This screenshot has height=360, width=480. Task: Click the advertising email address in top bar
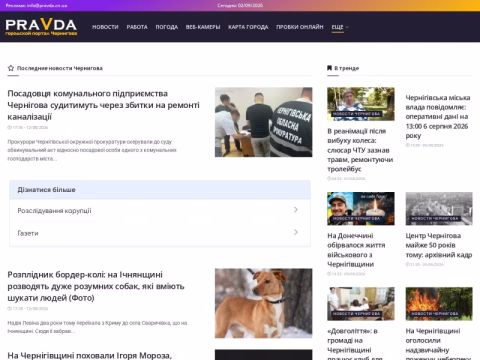click(x=47, y=5)
